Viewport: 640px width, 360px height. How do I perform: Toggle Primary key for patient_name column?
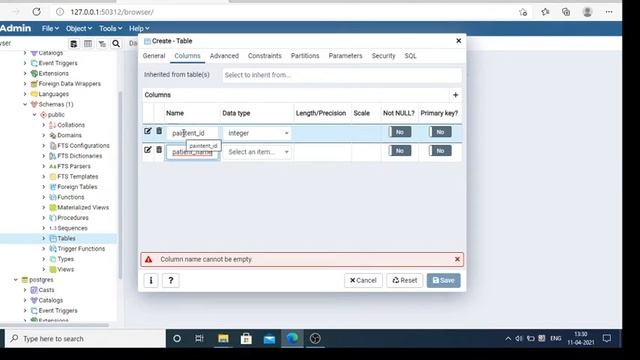point(440,151)
